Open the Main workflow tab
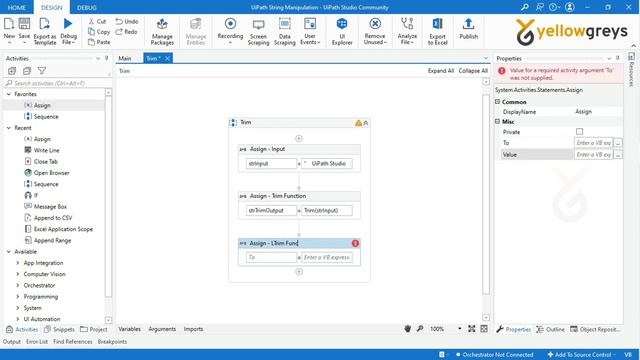The width and height of the screenshot is (640, 360). coord(125,58)
